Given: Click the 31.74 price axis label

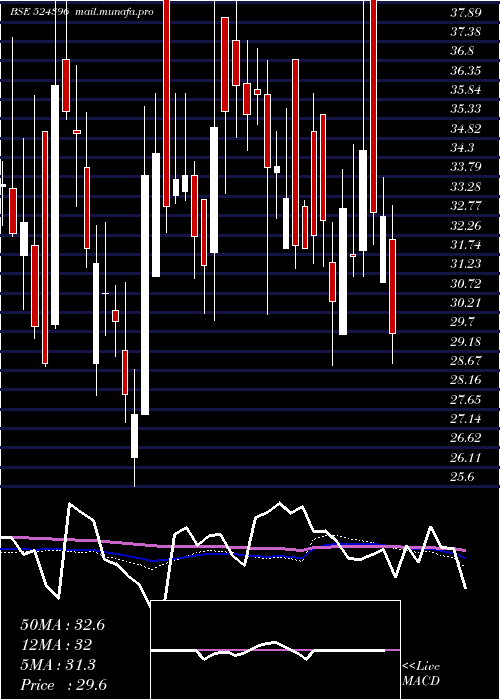Looking at the screenshot, I should coord(466,244).
